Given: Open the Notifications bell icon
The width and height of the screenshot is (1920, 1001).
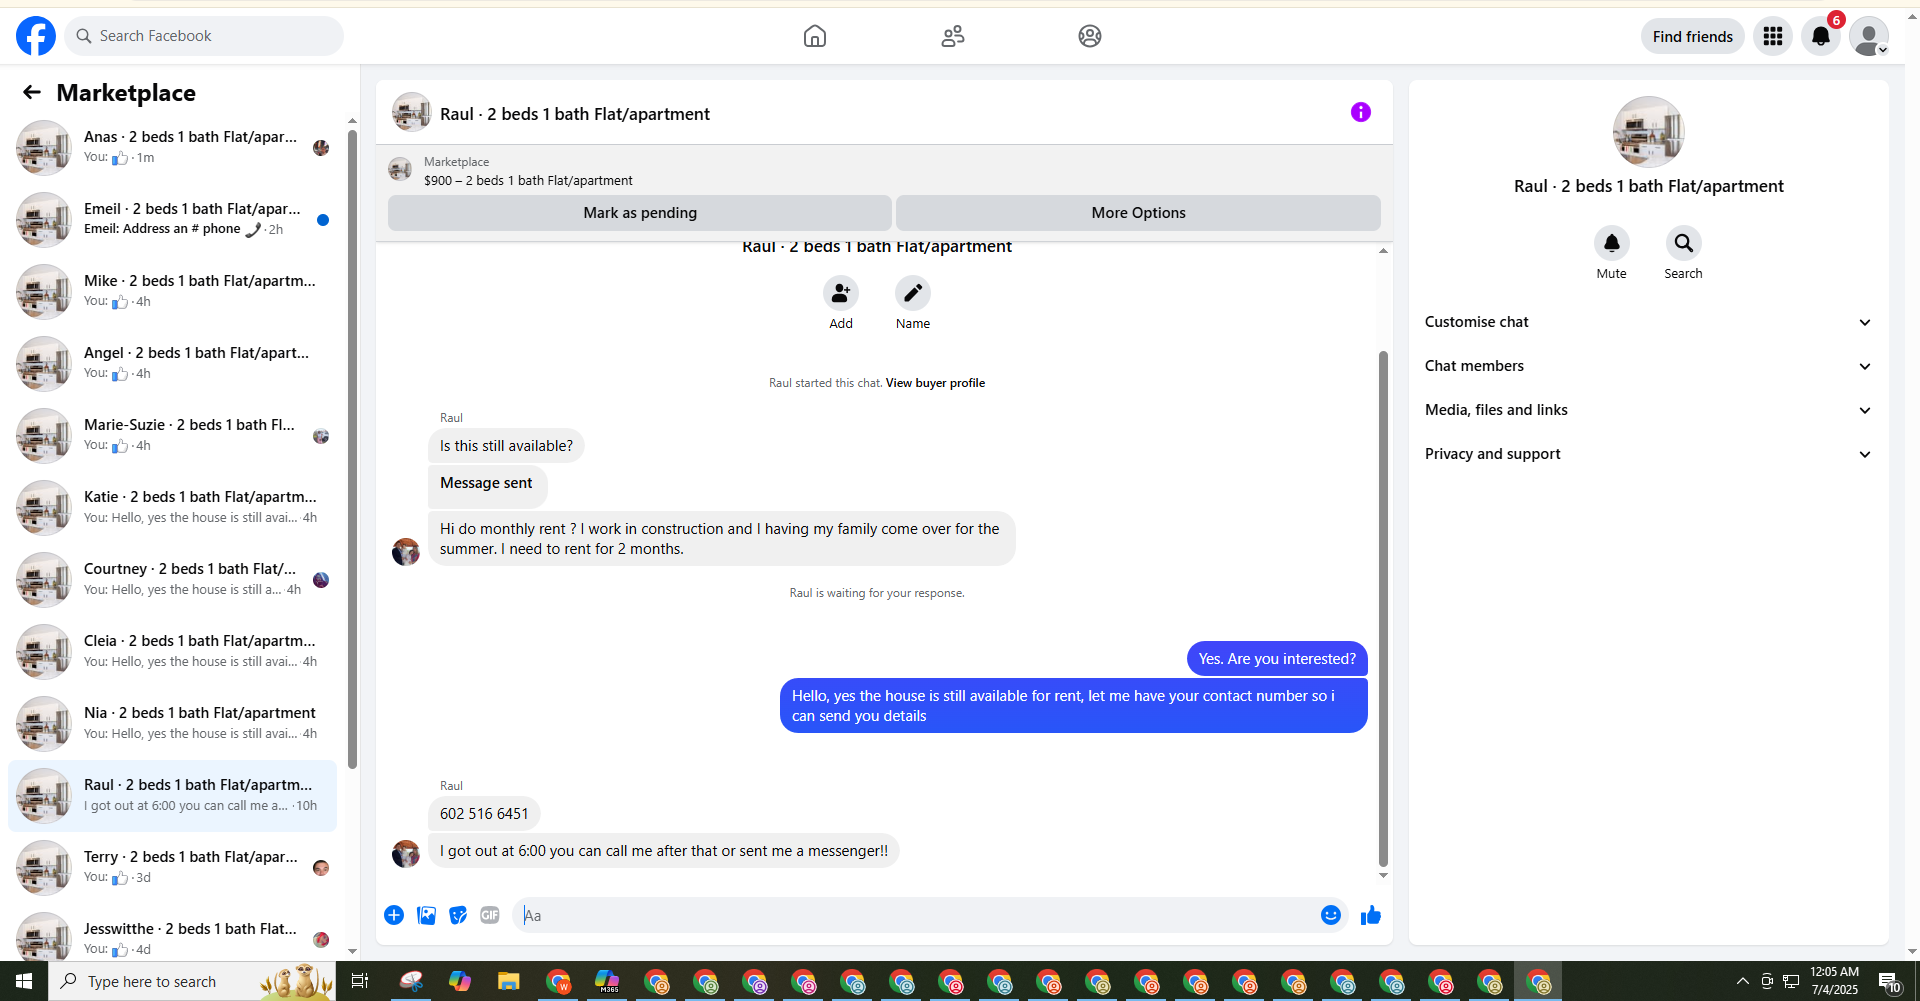Looking at the screenshot, I should (x=1821, y=36).
